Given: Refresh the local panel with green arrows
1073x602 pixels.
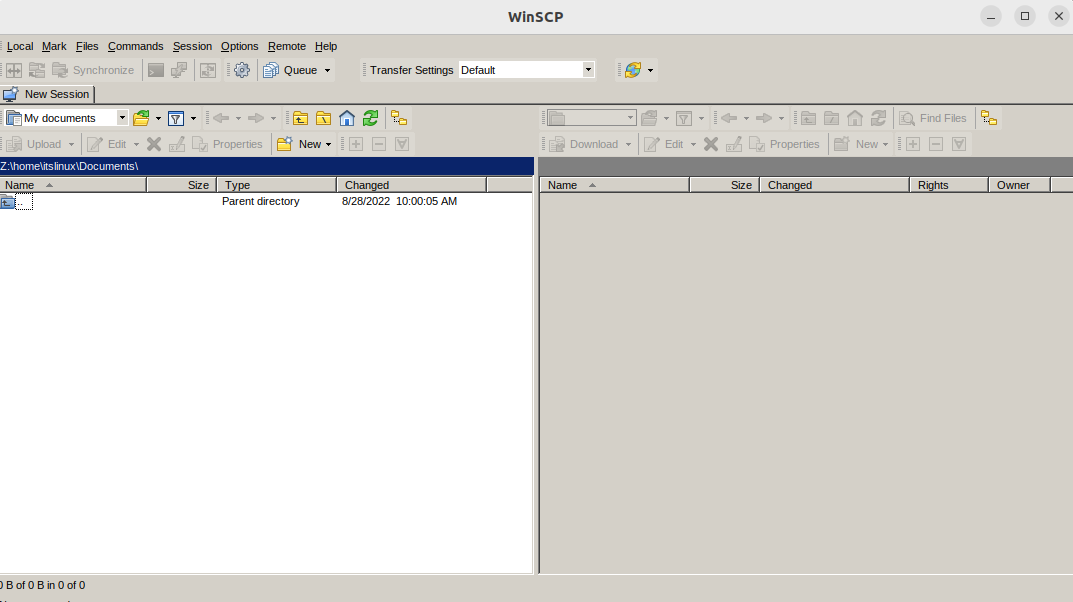Looking at the screenshot, I should click(370, 118).
